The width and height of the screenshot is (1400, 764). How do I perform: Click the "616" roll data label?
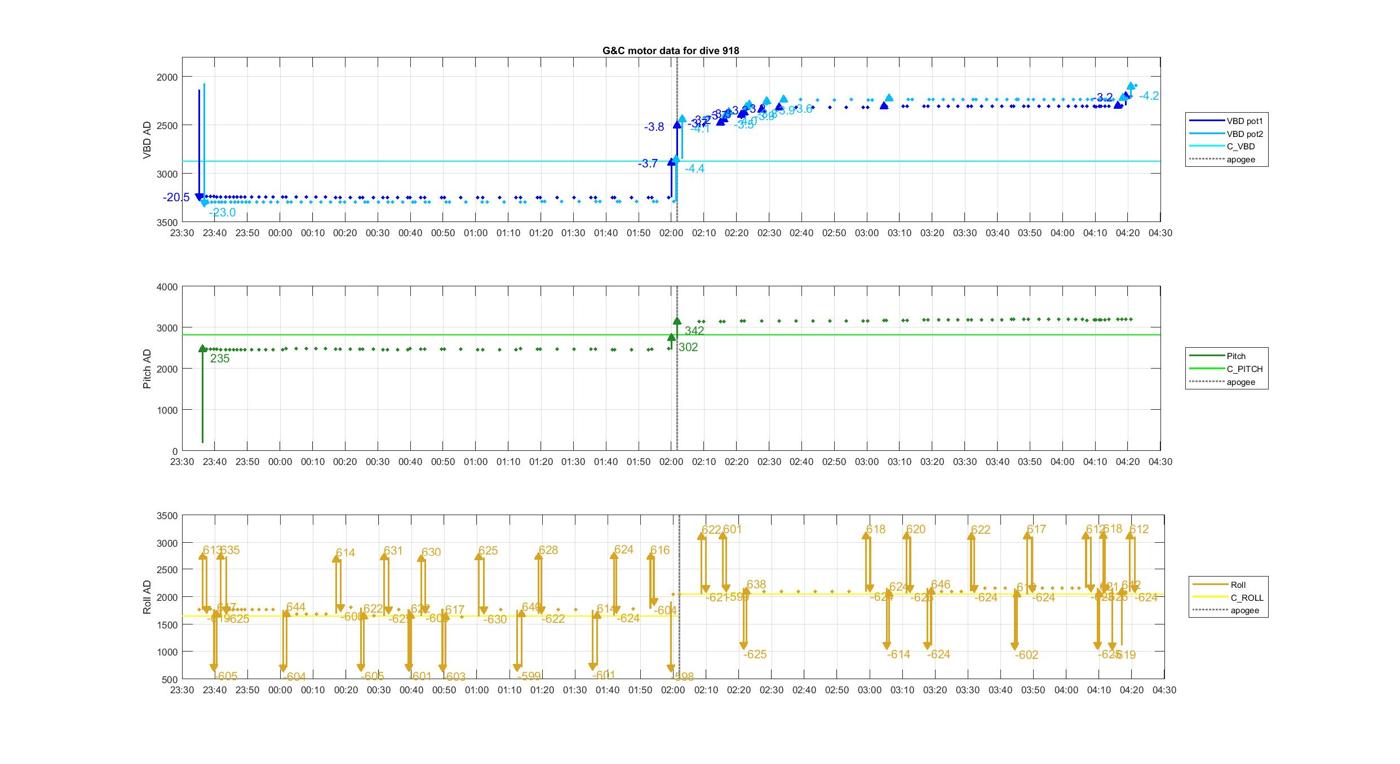point(660,551)
